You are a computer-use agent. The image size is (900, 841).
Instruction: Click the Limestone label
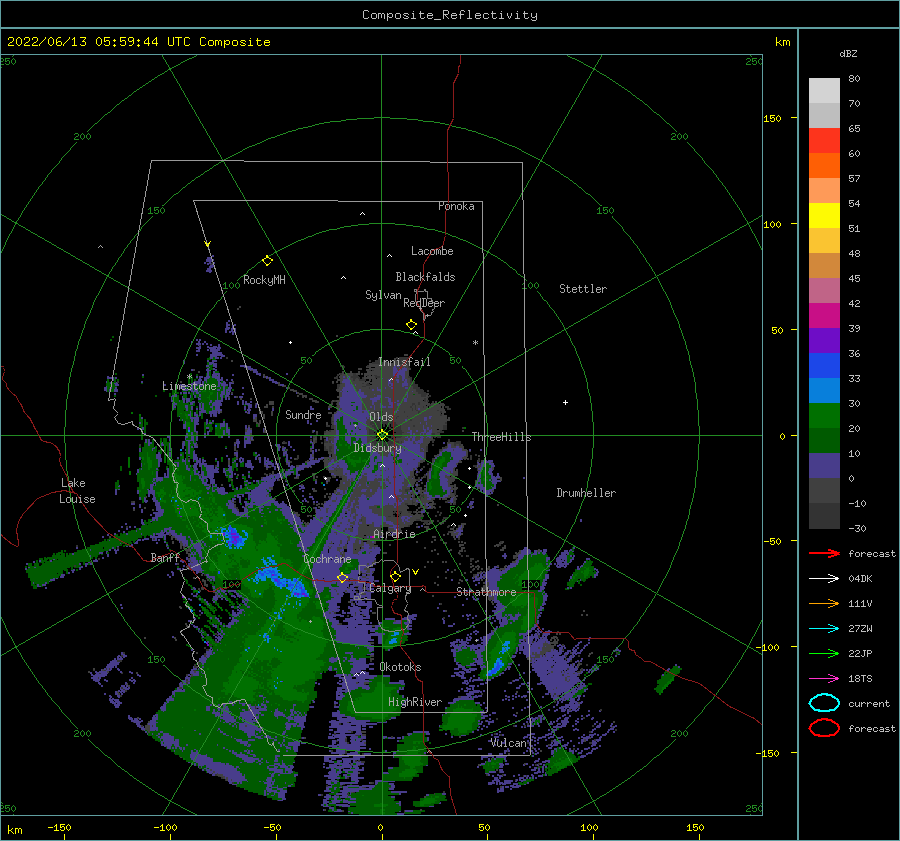tap(189, 386)
